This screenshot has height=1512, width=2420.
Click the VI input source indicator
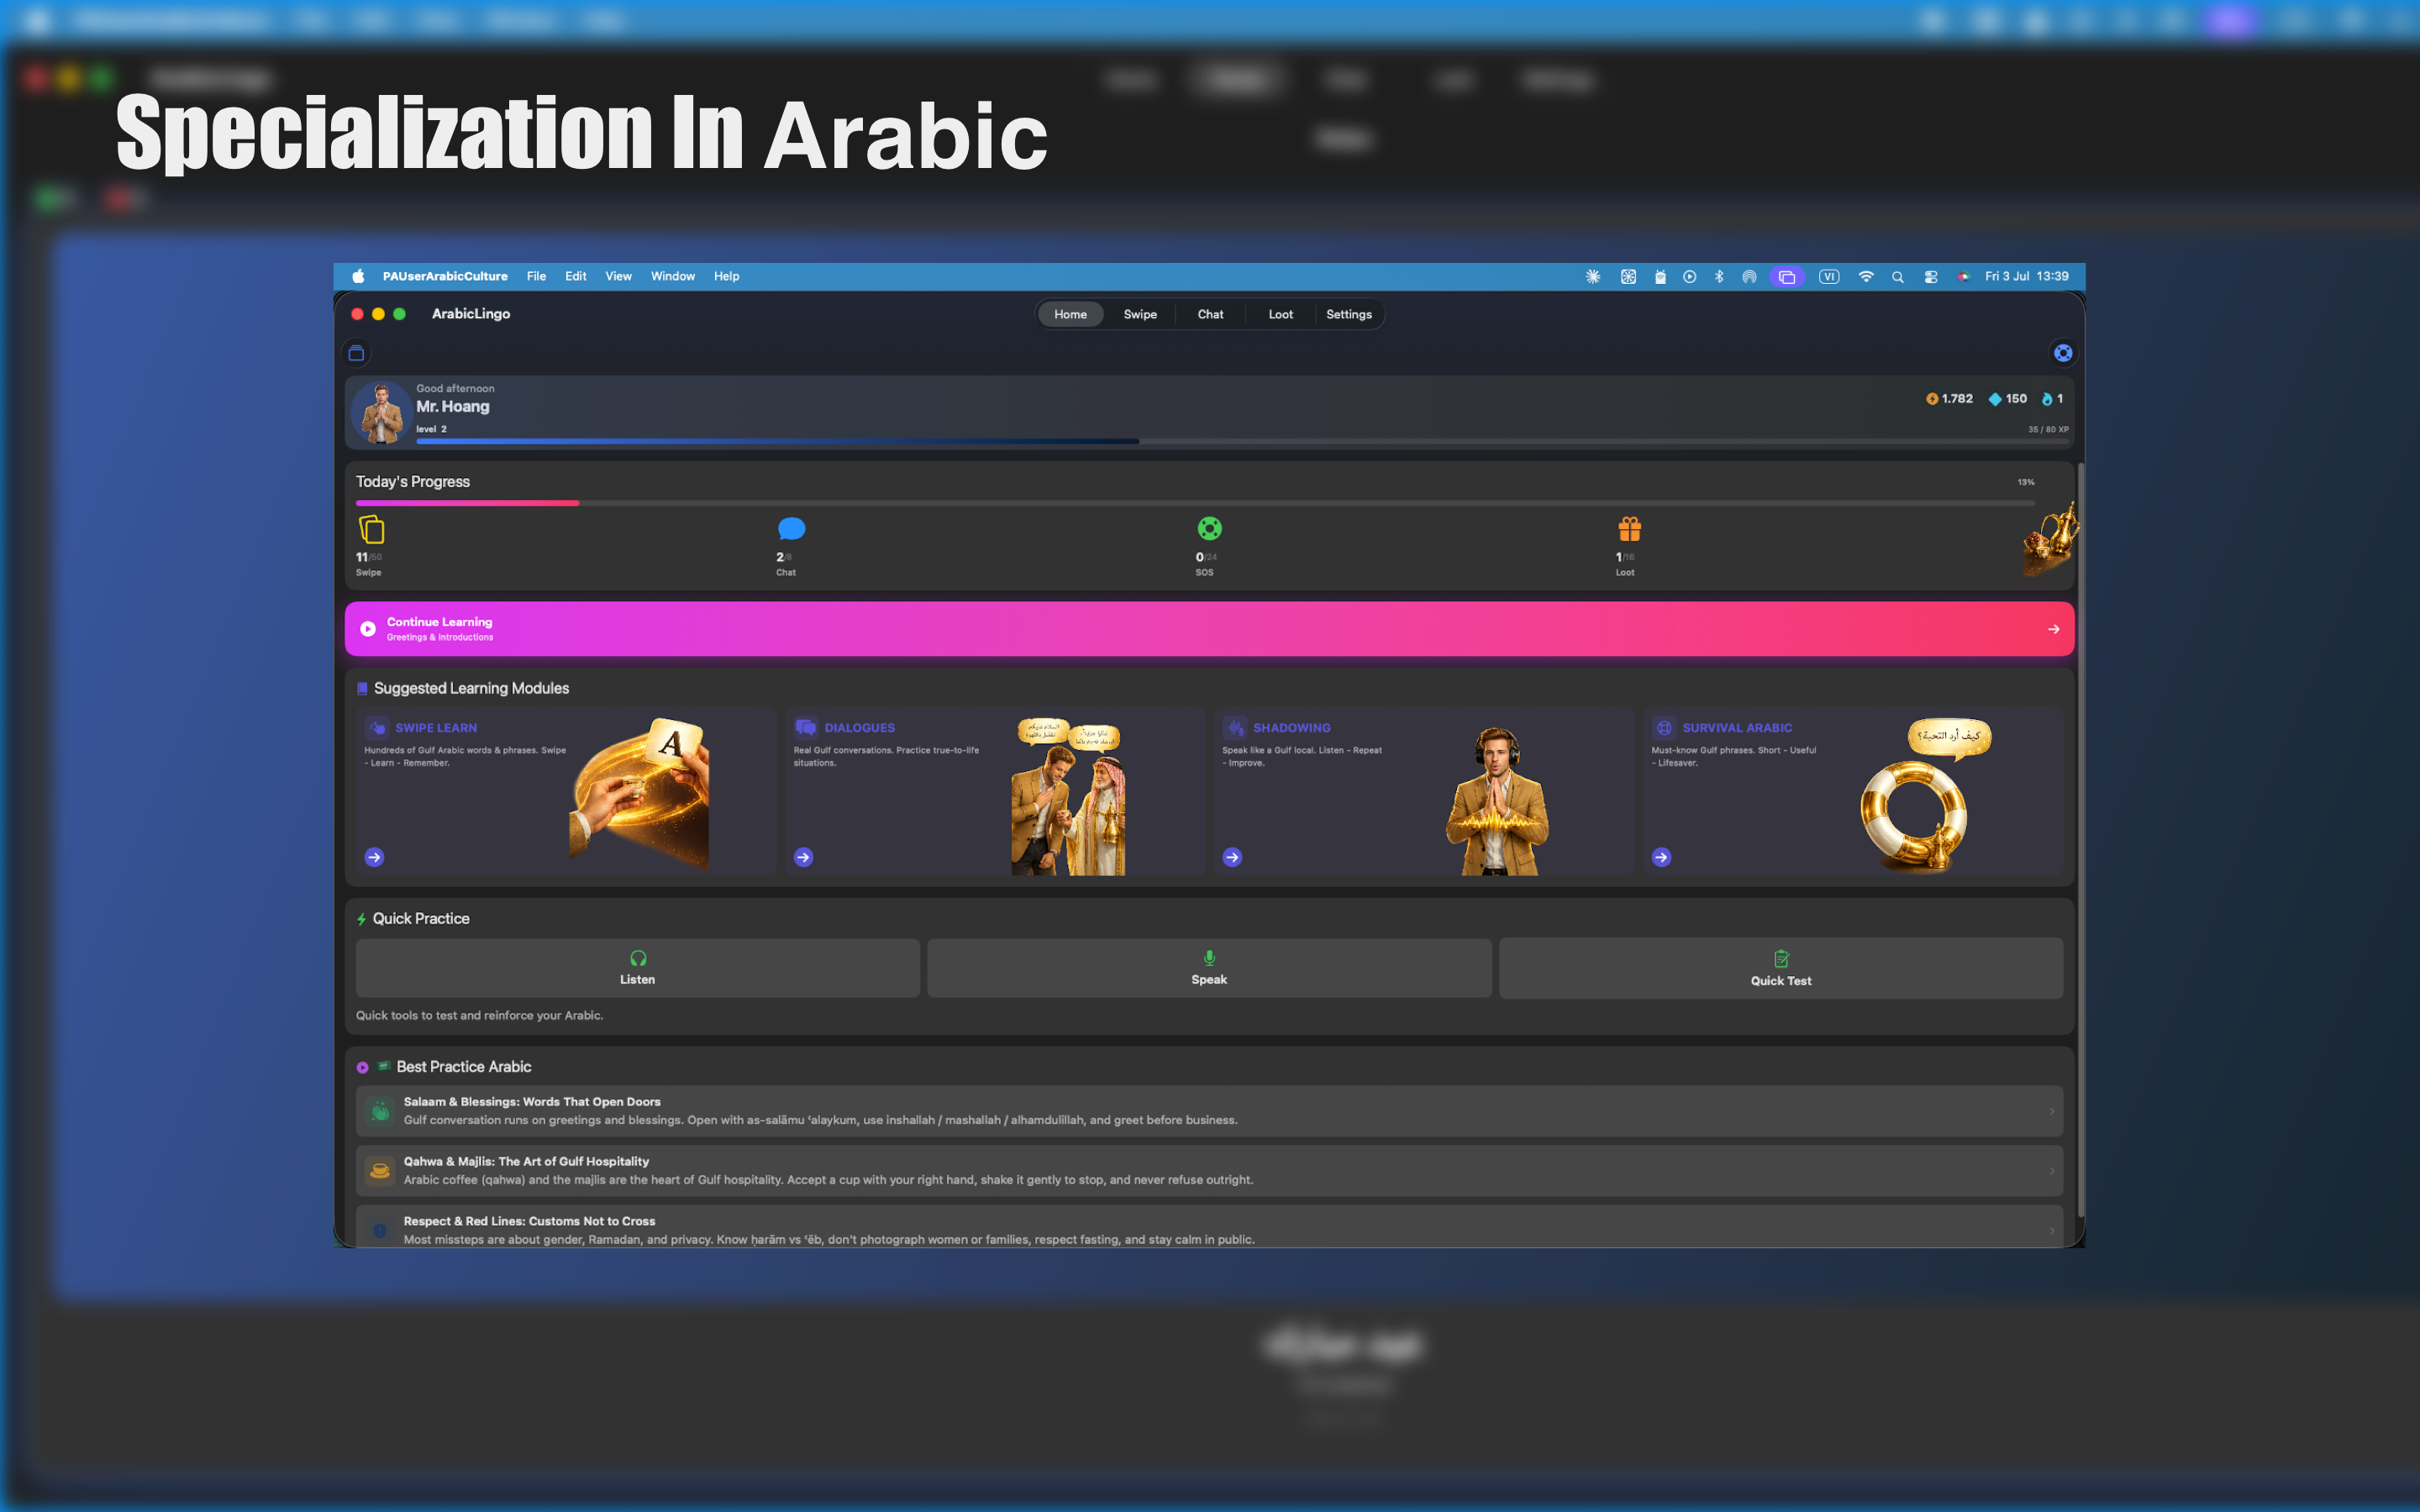pyautogui.click(x=1828, y=276)
